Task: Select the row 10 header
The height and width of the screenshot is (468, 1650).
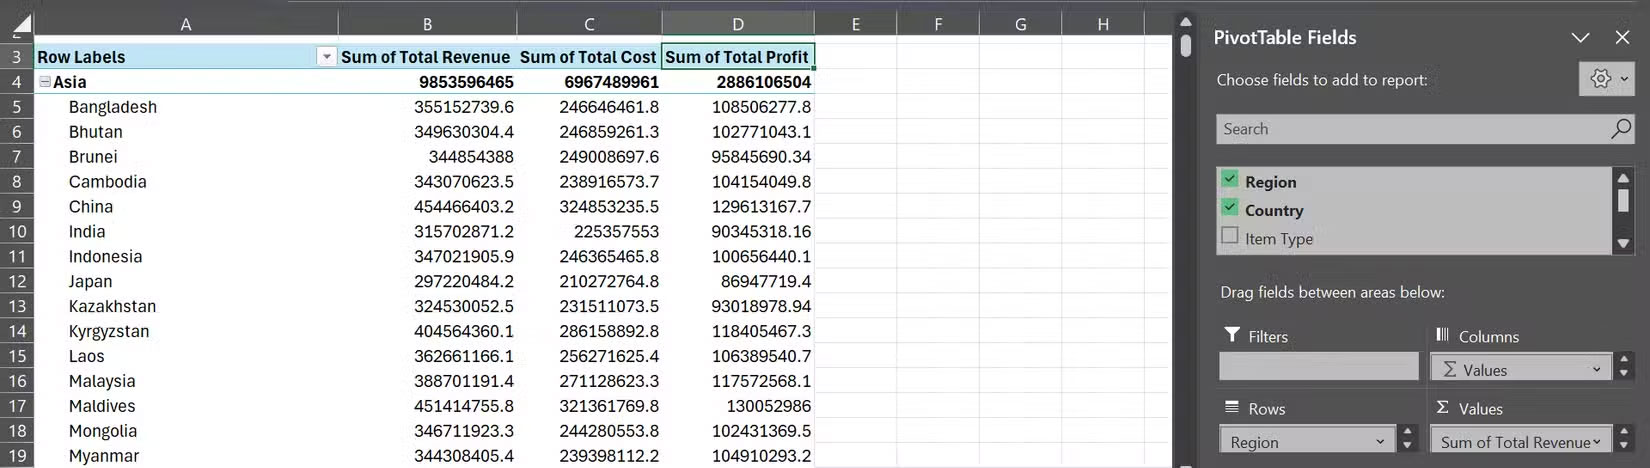Action: click(x=17, y=231)
